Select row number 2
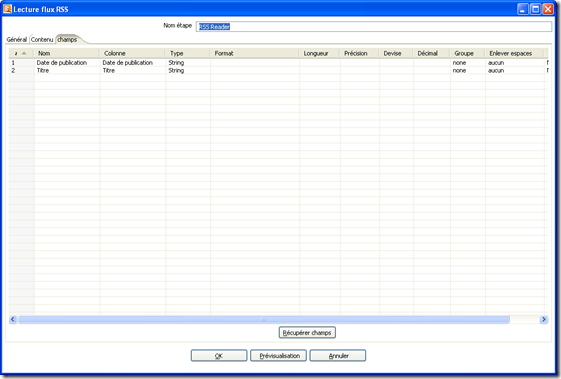This screenshot has height=379, width=561. [13, 71]
